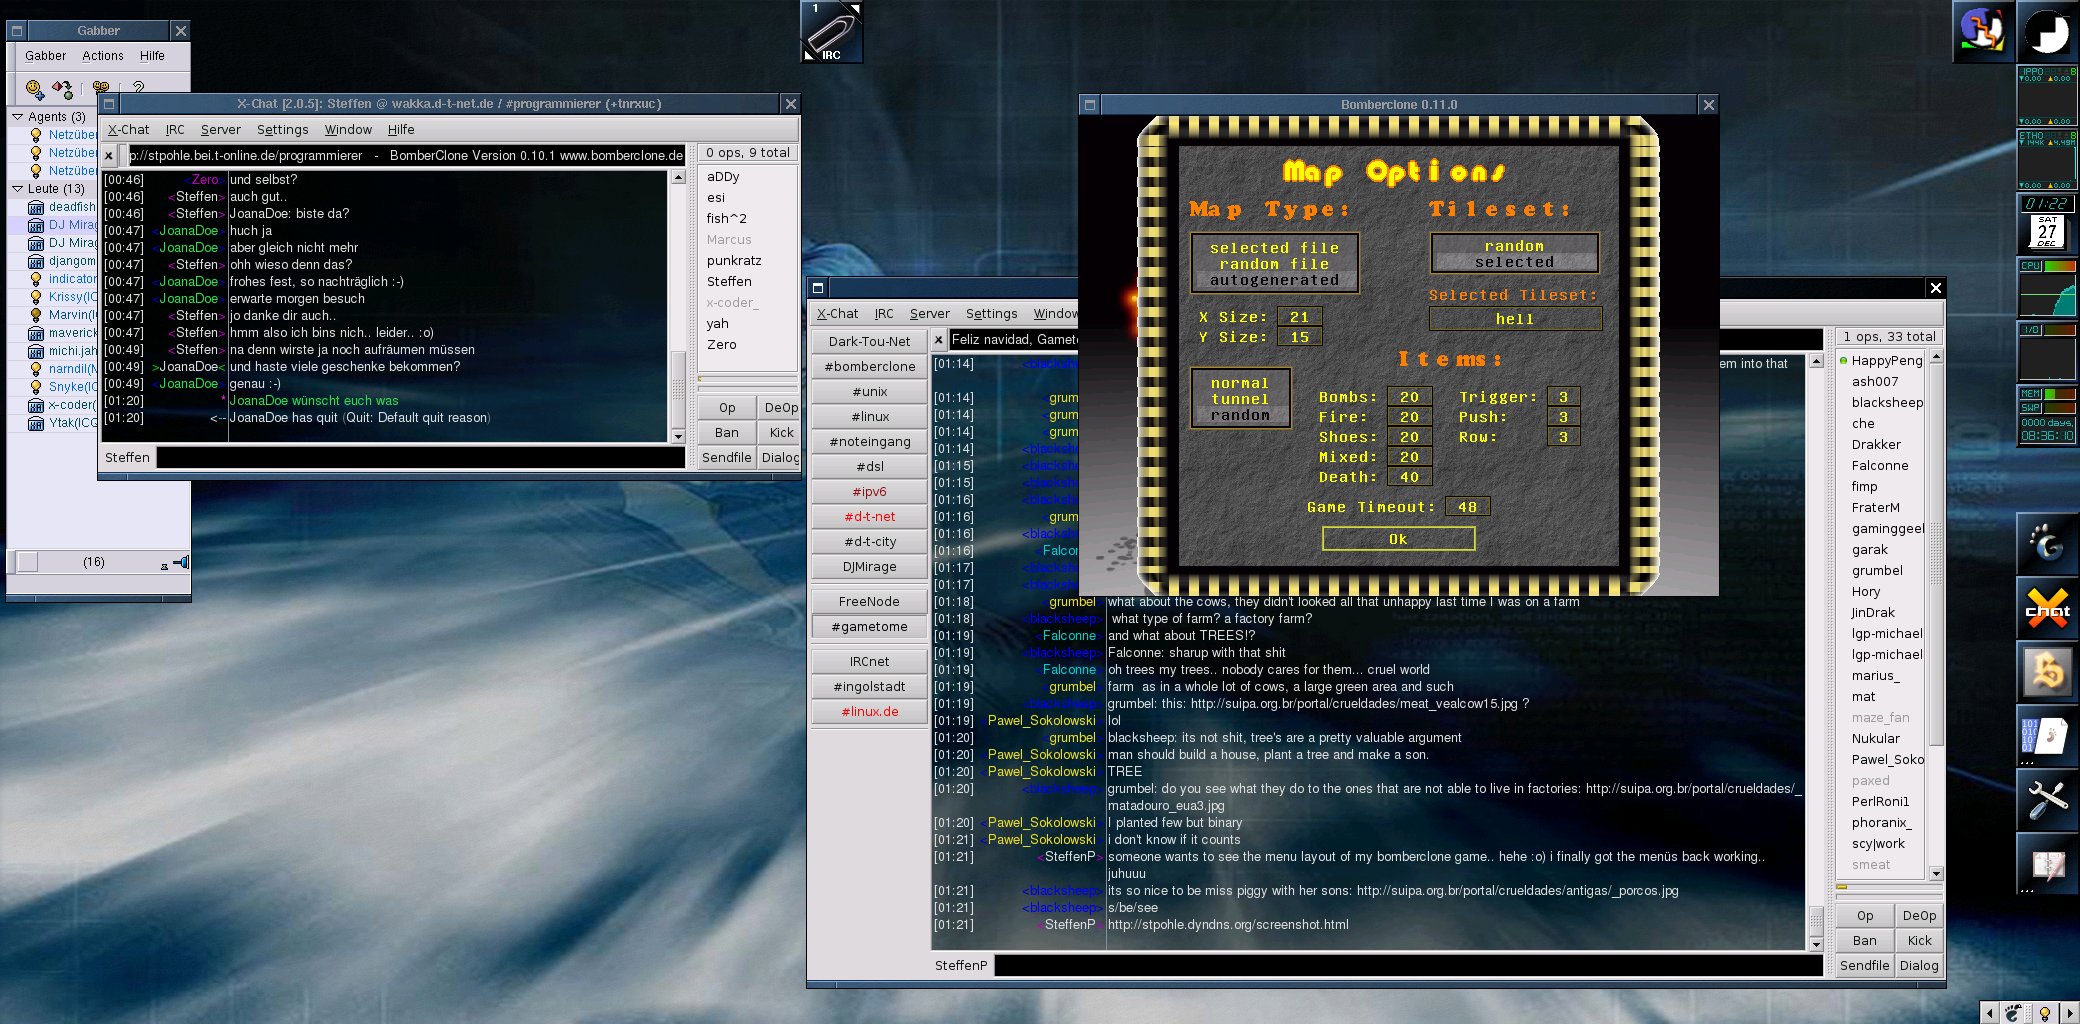Open the binary document editor dock icon
2080x1024 pixels.
click(x=2047, y=736)
